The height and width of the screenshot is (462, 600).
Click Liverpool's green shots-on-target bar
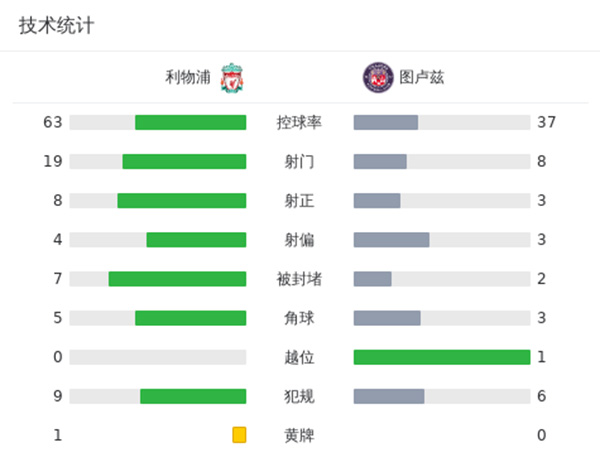coord(181,200)
